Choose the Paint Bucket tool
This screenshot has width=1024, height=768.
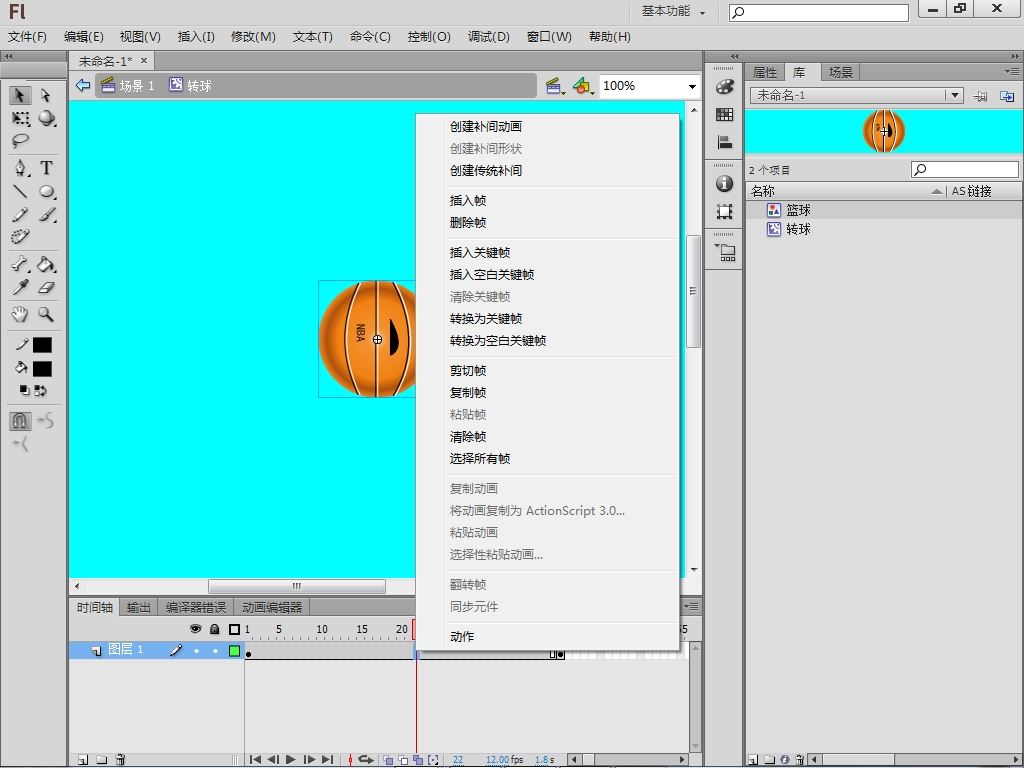[46, 265]
